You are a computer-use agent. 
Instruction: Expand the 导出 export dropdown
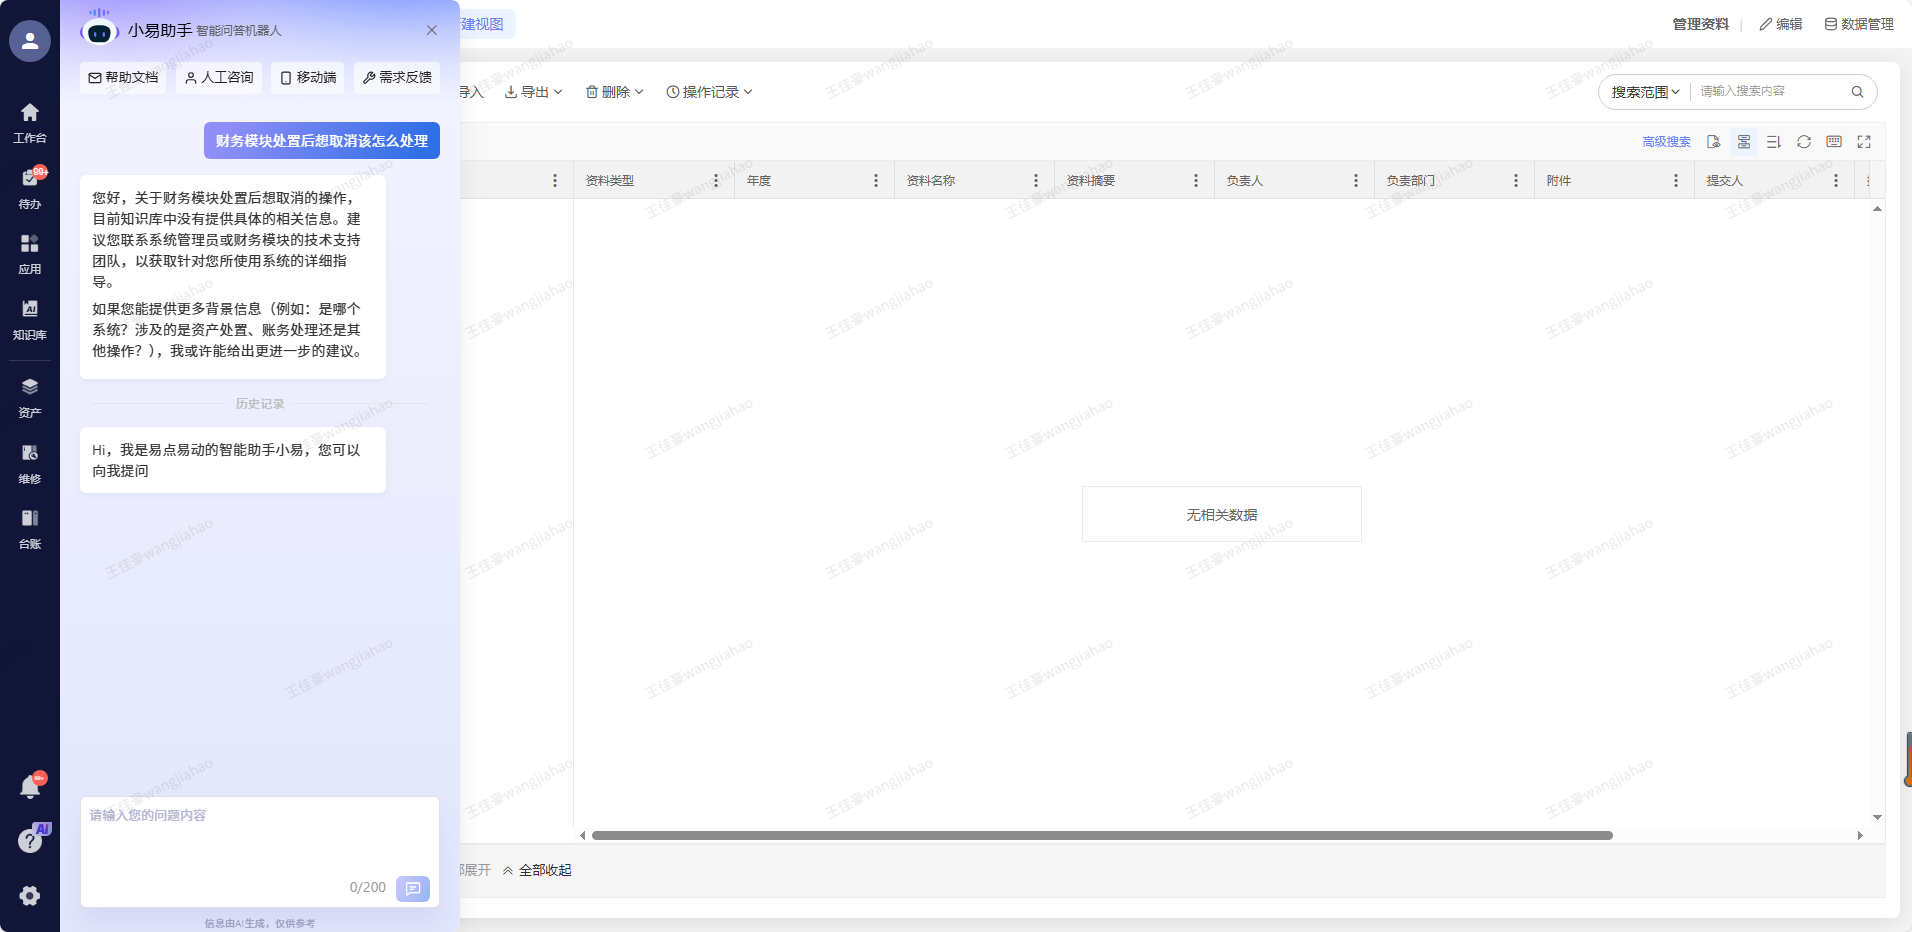click(x=534, y=92)
